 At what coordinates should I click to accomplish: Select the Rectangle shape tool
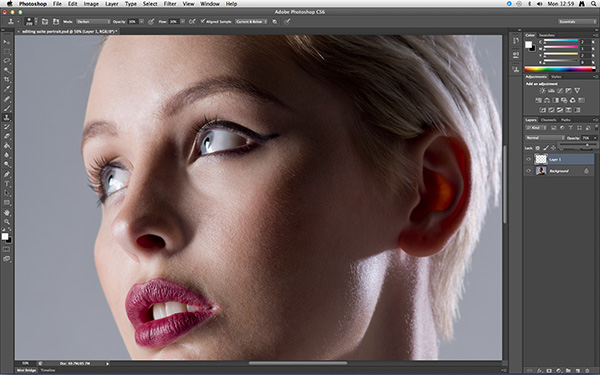click(7, 203)
